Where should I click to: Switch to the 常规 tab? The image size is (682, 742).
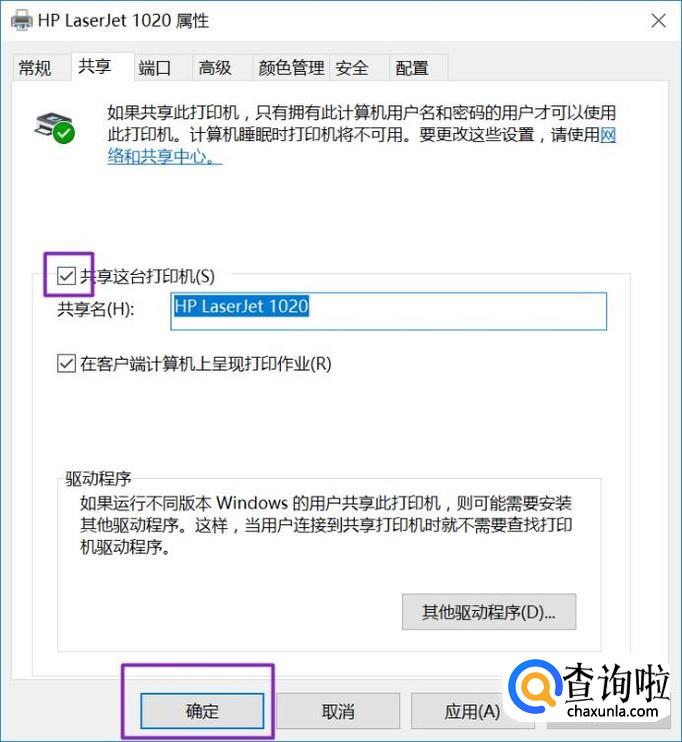coord(35,68)
